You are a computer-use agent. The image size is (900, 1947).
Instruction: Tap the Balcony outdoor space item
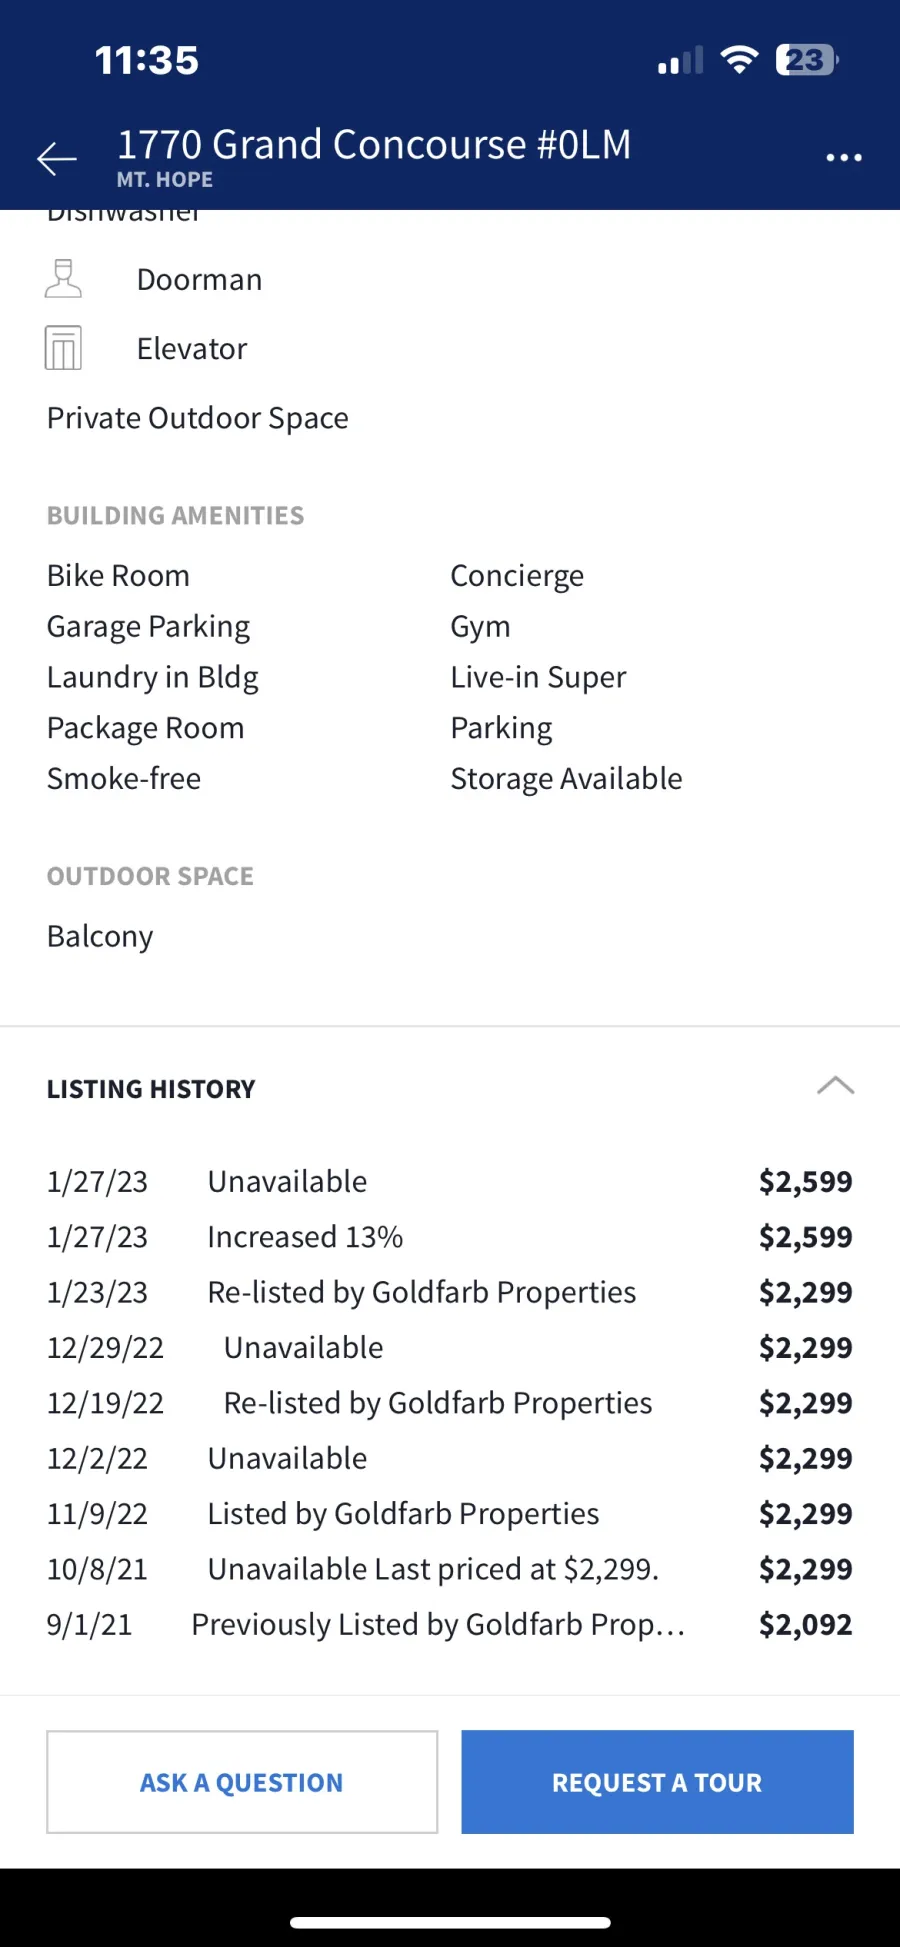click(100, 937)
